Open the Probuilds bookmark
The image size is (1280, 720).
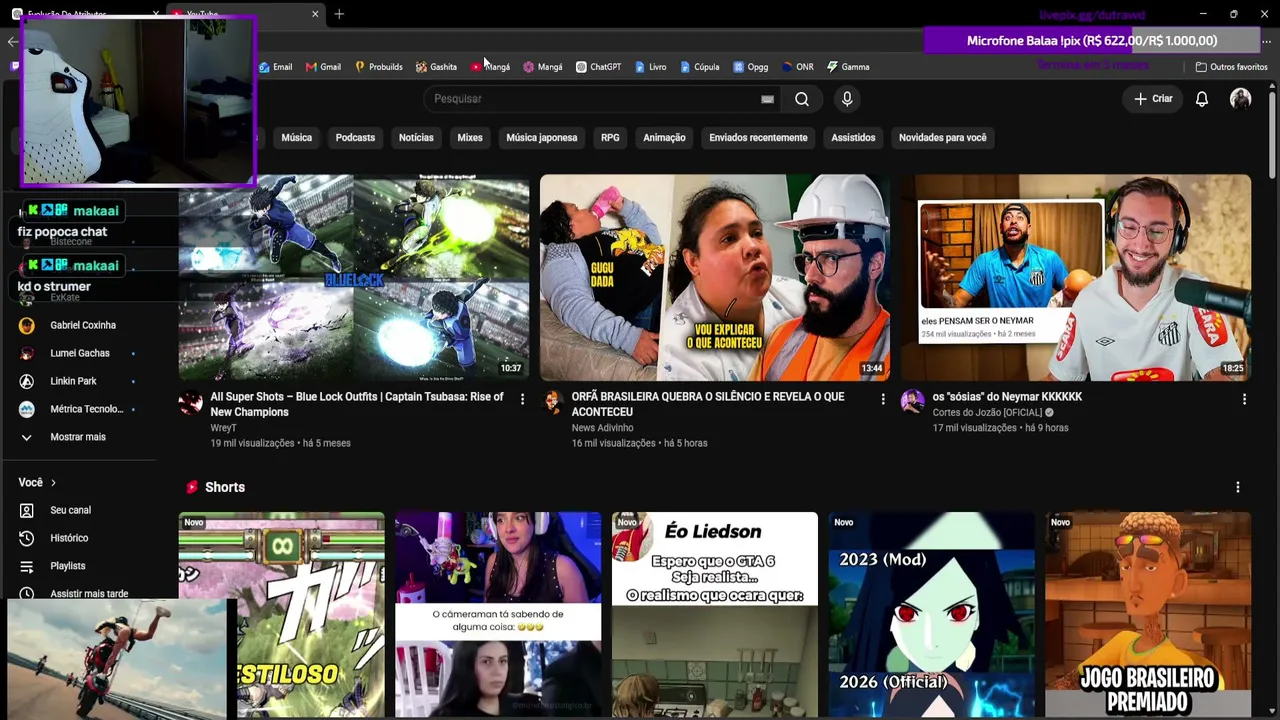tap(378, 67)
